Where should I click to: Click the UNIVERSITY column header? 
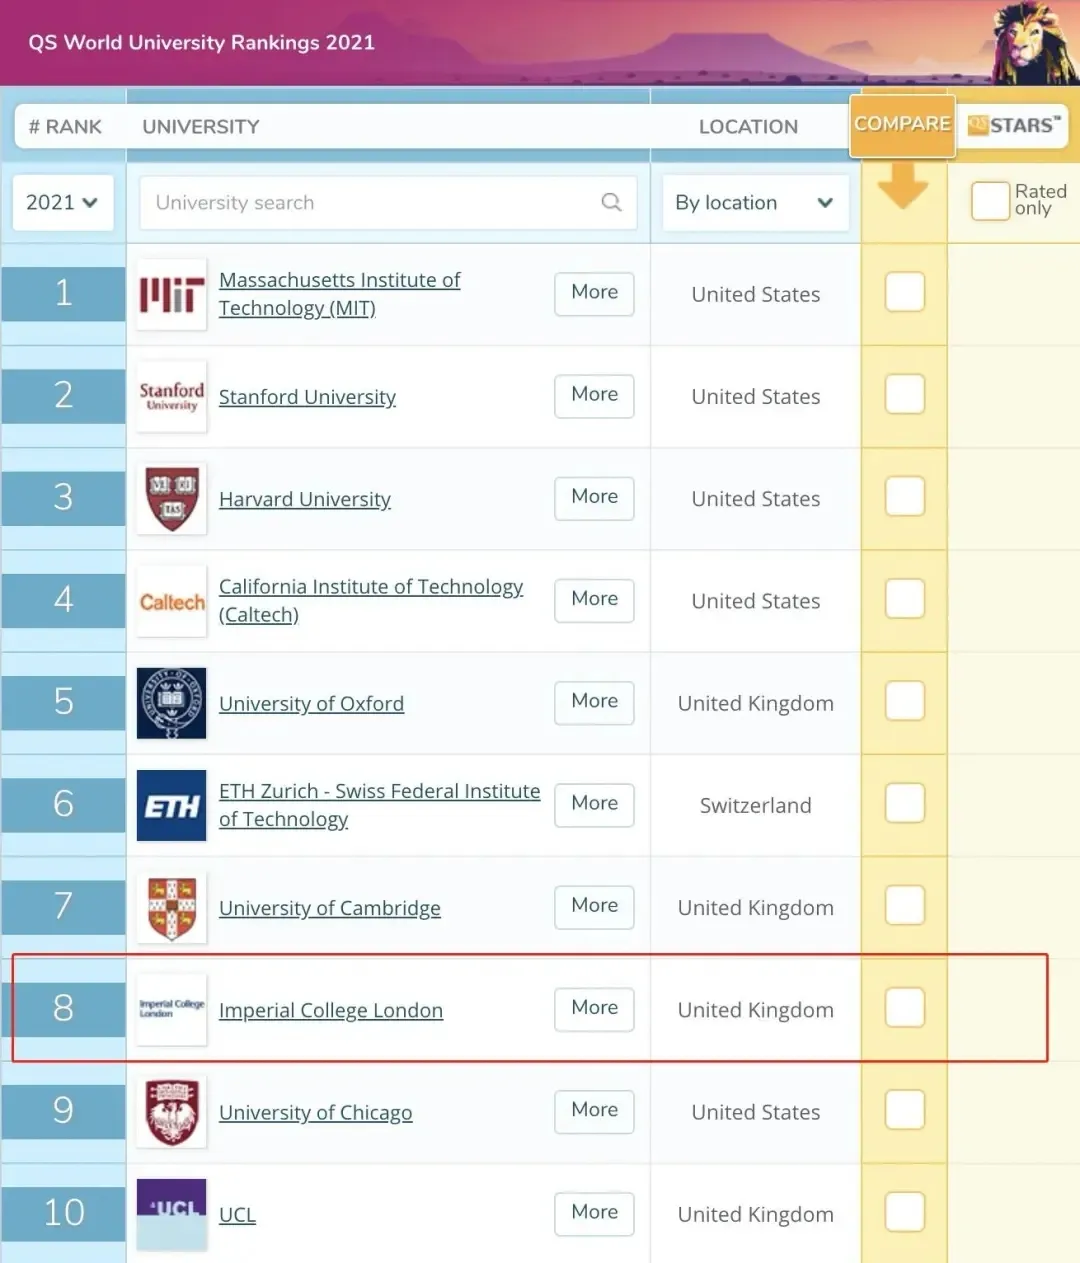(201, 127)
